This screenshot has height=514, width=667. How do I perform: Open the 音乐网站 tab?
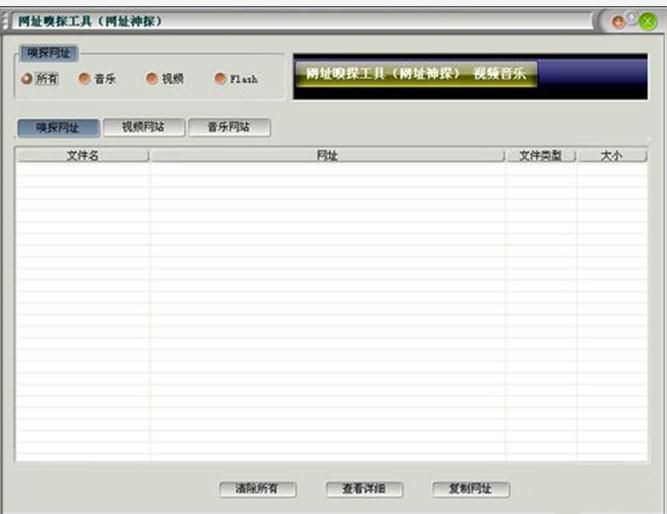pyautogui.click(x=229, y=127)
